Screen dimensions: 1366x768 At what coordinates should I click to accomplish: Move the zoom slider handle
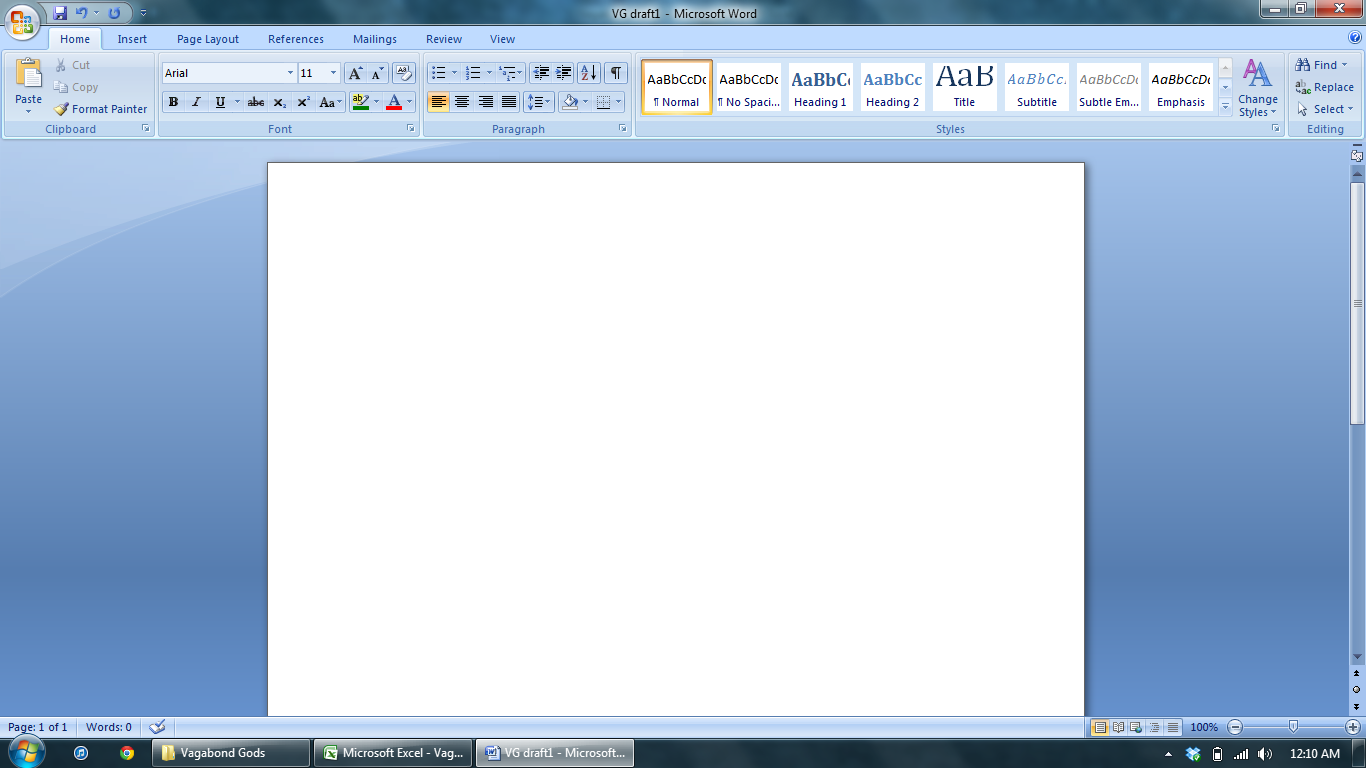[x=1294, y=727]
